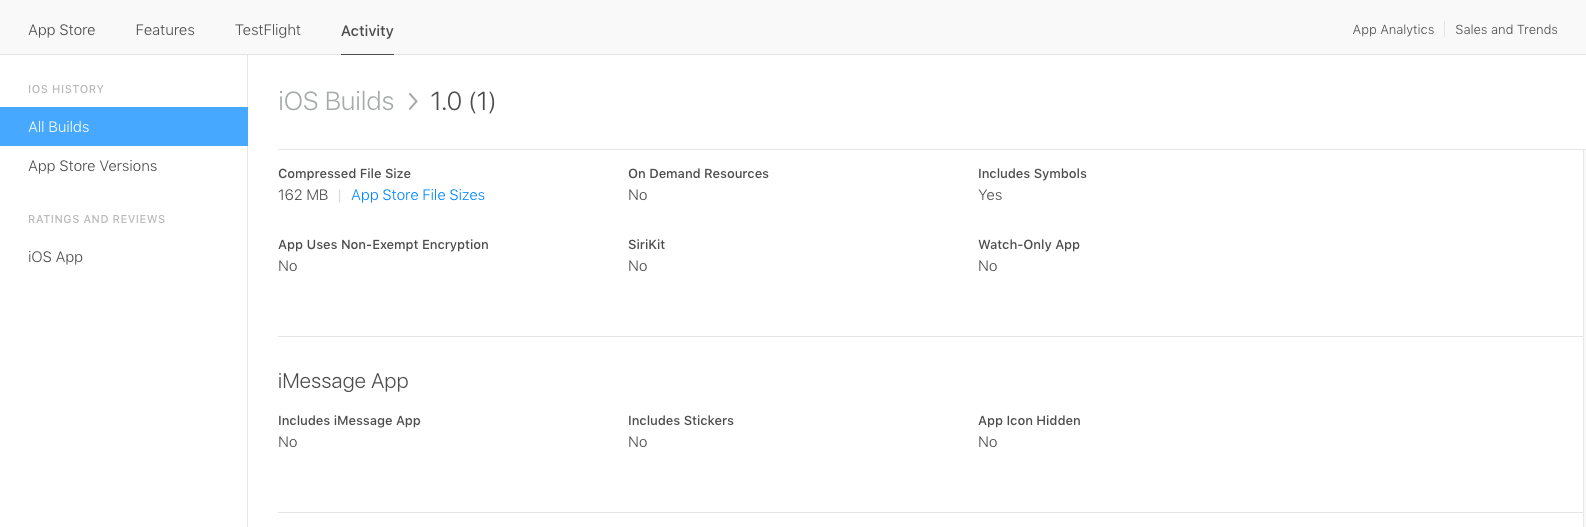This screenshot has height=527, width=1586.
Task: Click the breadcrumb chevron arrow
Action: point(413,101)
